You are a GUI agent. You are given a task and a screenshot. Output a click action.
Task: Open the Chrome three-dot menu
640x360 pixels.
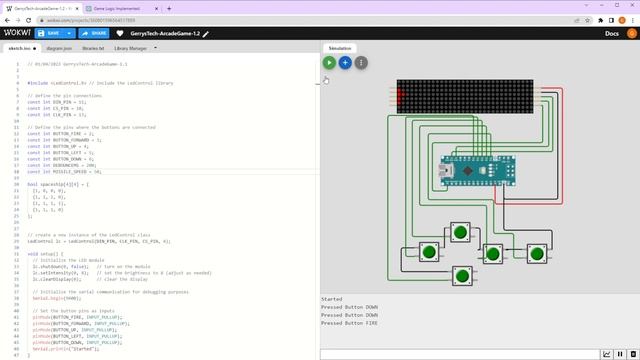point(633,20)
